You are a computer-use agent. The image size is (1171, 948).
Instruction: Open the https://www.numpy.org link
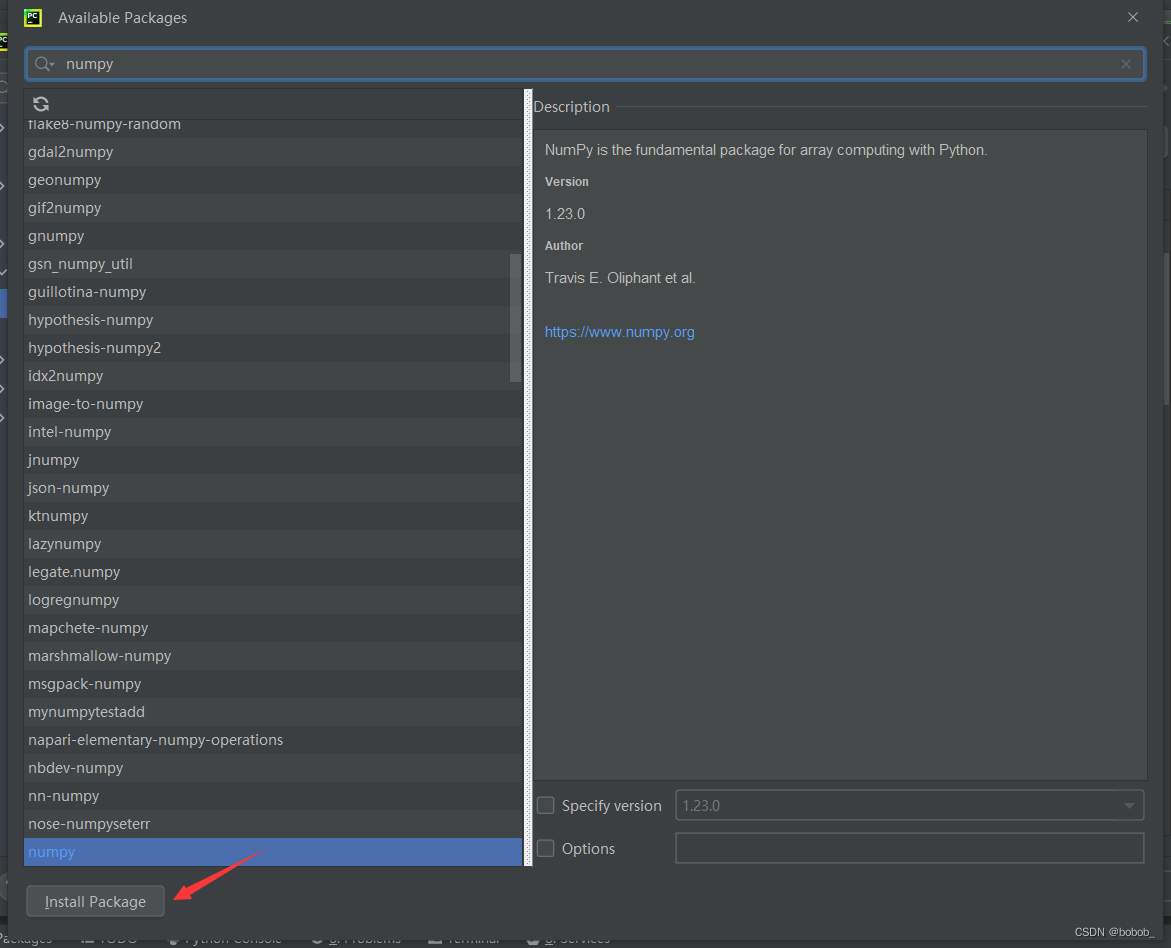[619, 332]
